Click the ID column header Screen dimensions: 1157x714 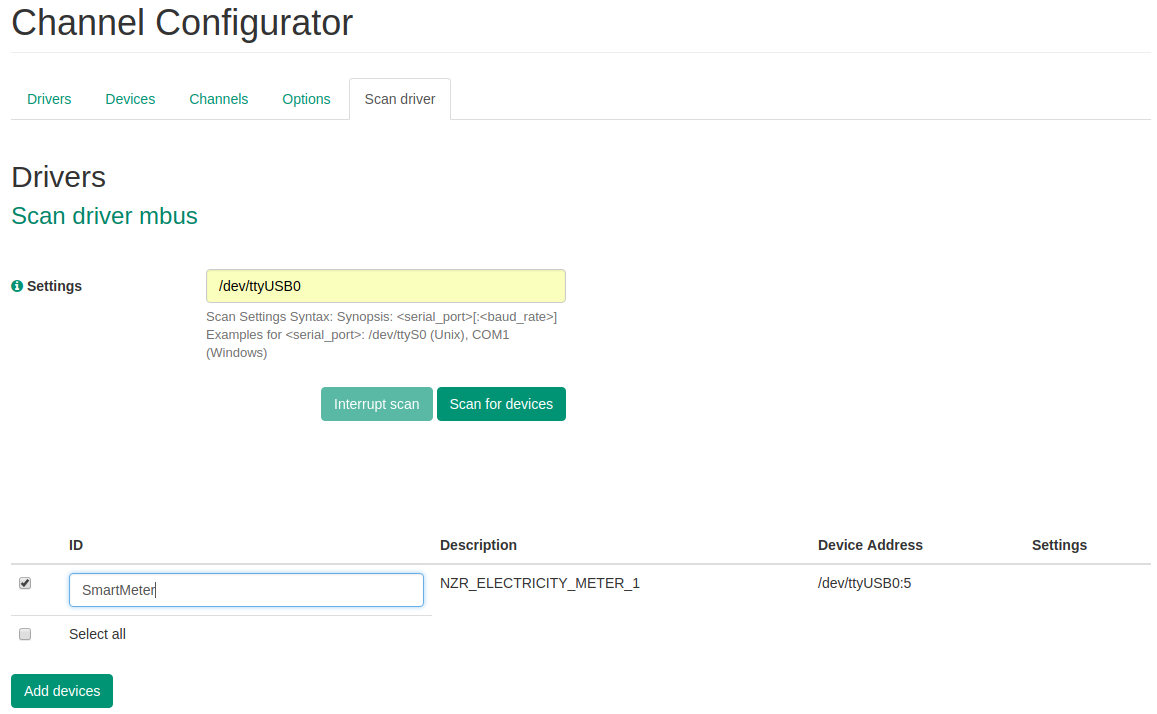(x=76, y=545)
